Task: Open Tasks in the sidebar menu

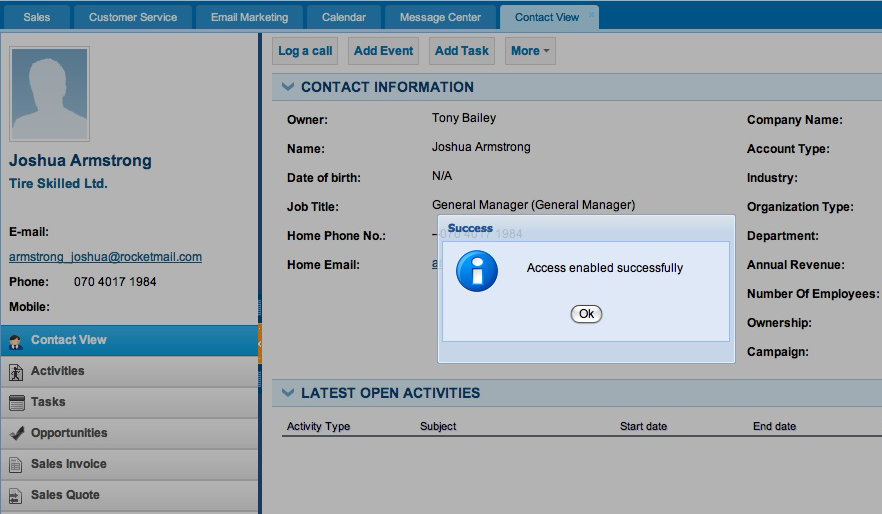Action: (x=129, y=402)
